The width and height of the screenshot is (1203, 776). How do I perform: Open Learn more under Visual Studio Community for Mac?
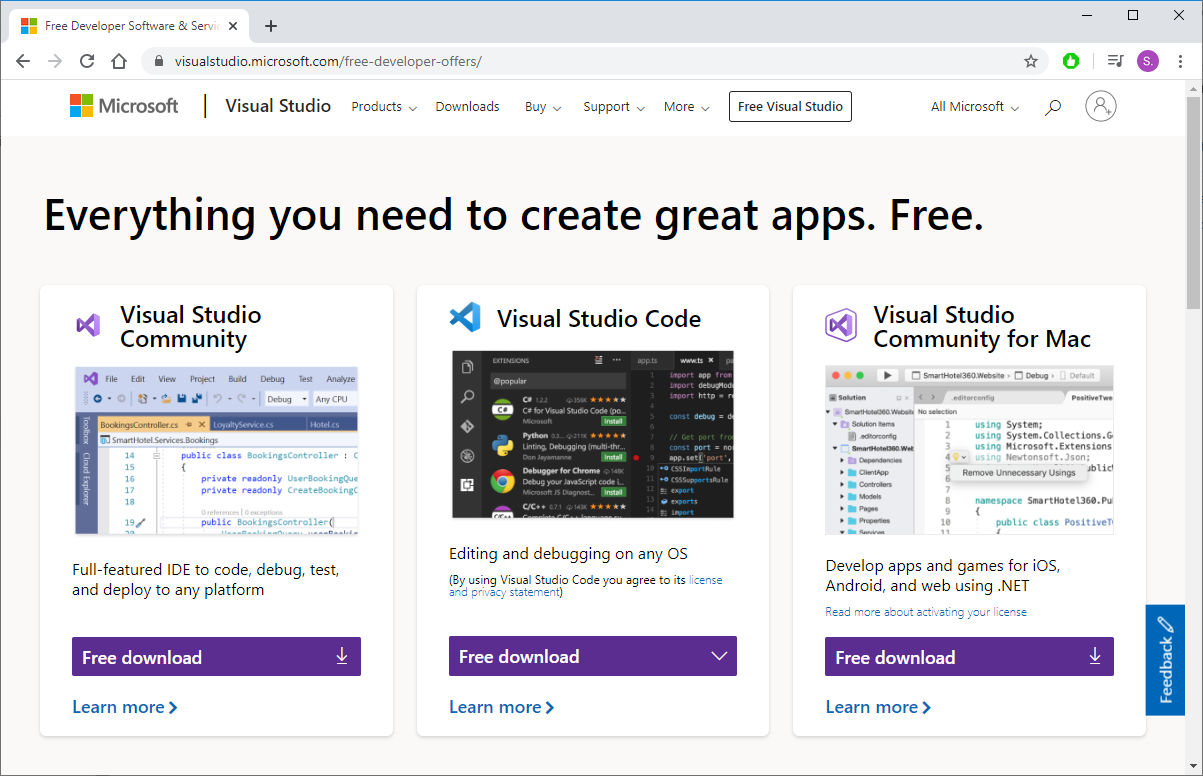tap(878, 707)
